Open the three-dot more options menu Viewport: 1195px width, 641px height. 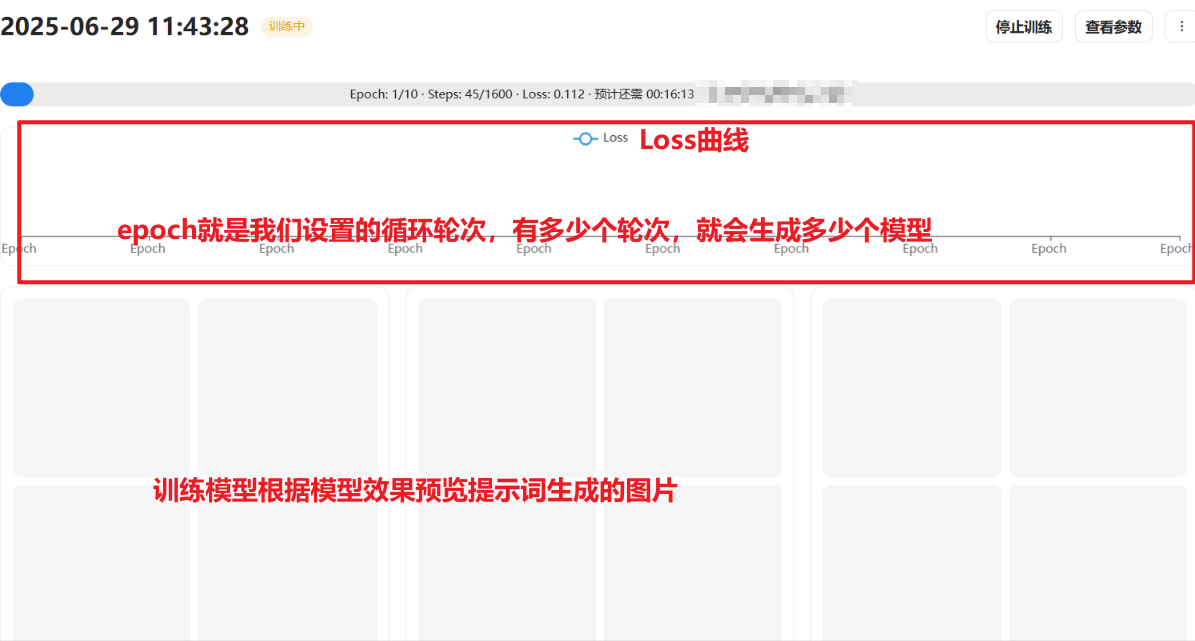tap(1182, 26)
